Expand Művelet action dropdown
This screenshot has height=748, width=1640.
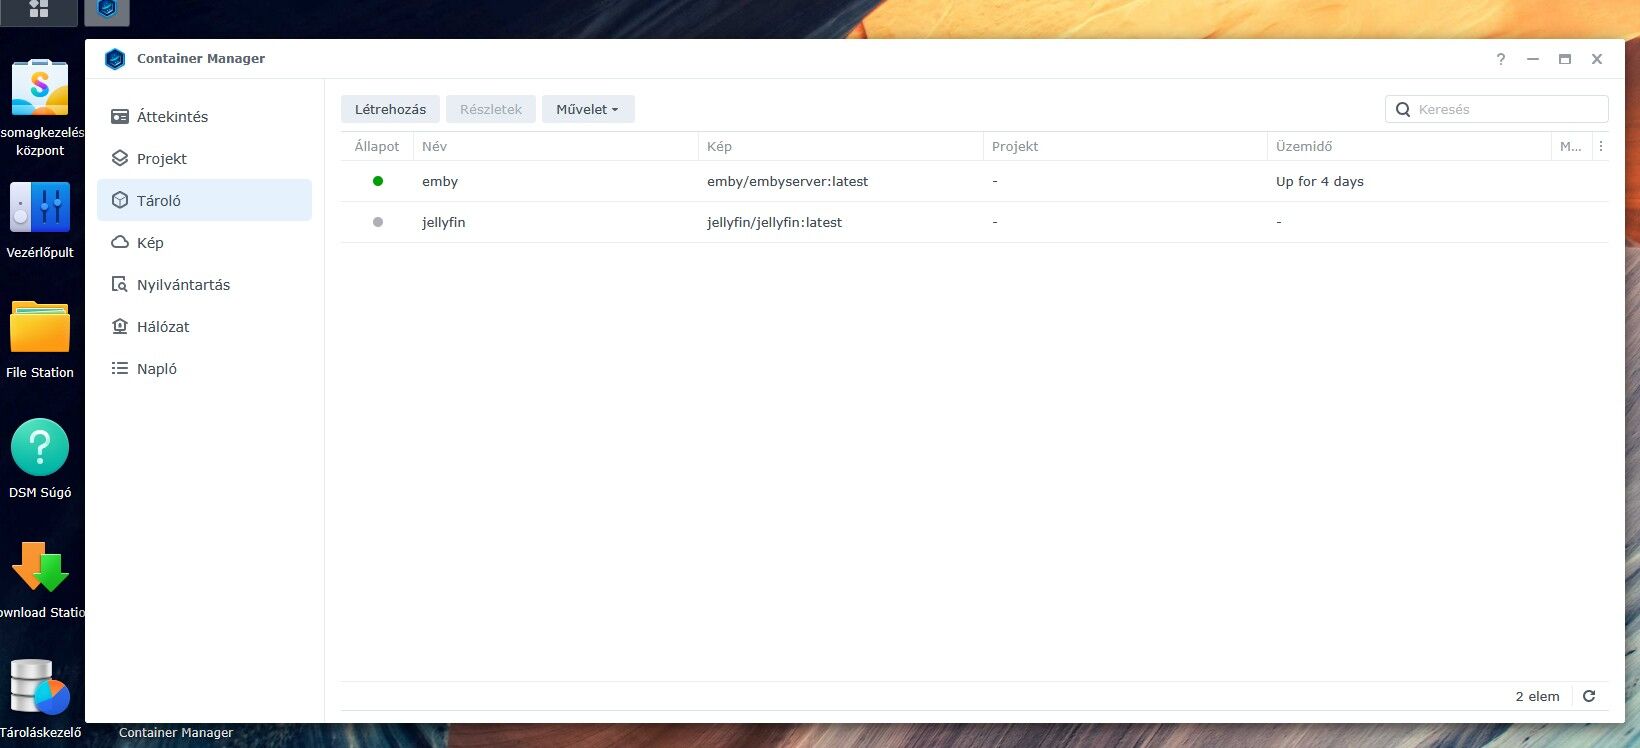588,109
